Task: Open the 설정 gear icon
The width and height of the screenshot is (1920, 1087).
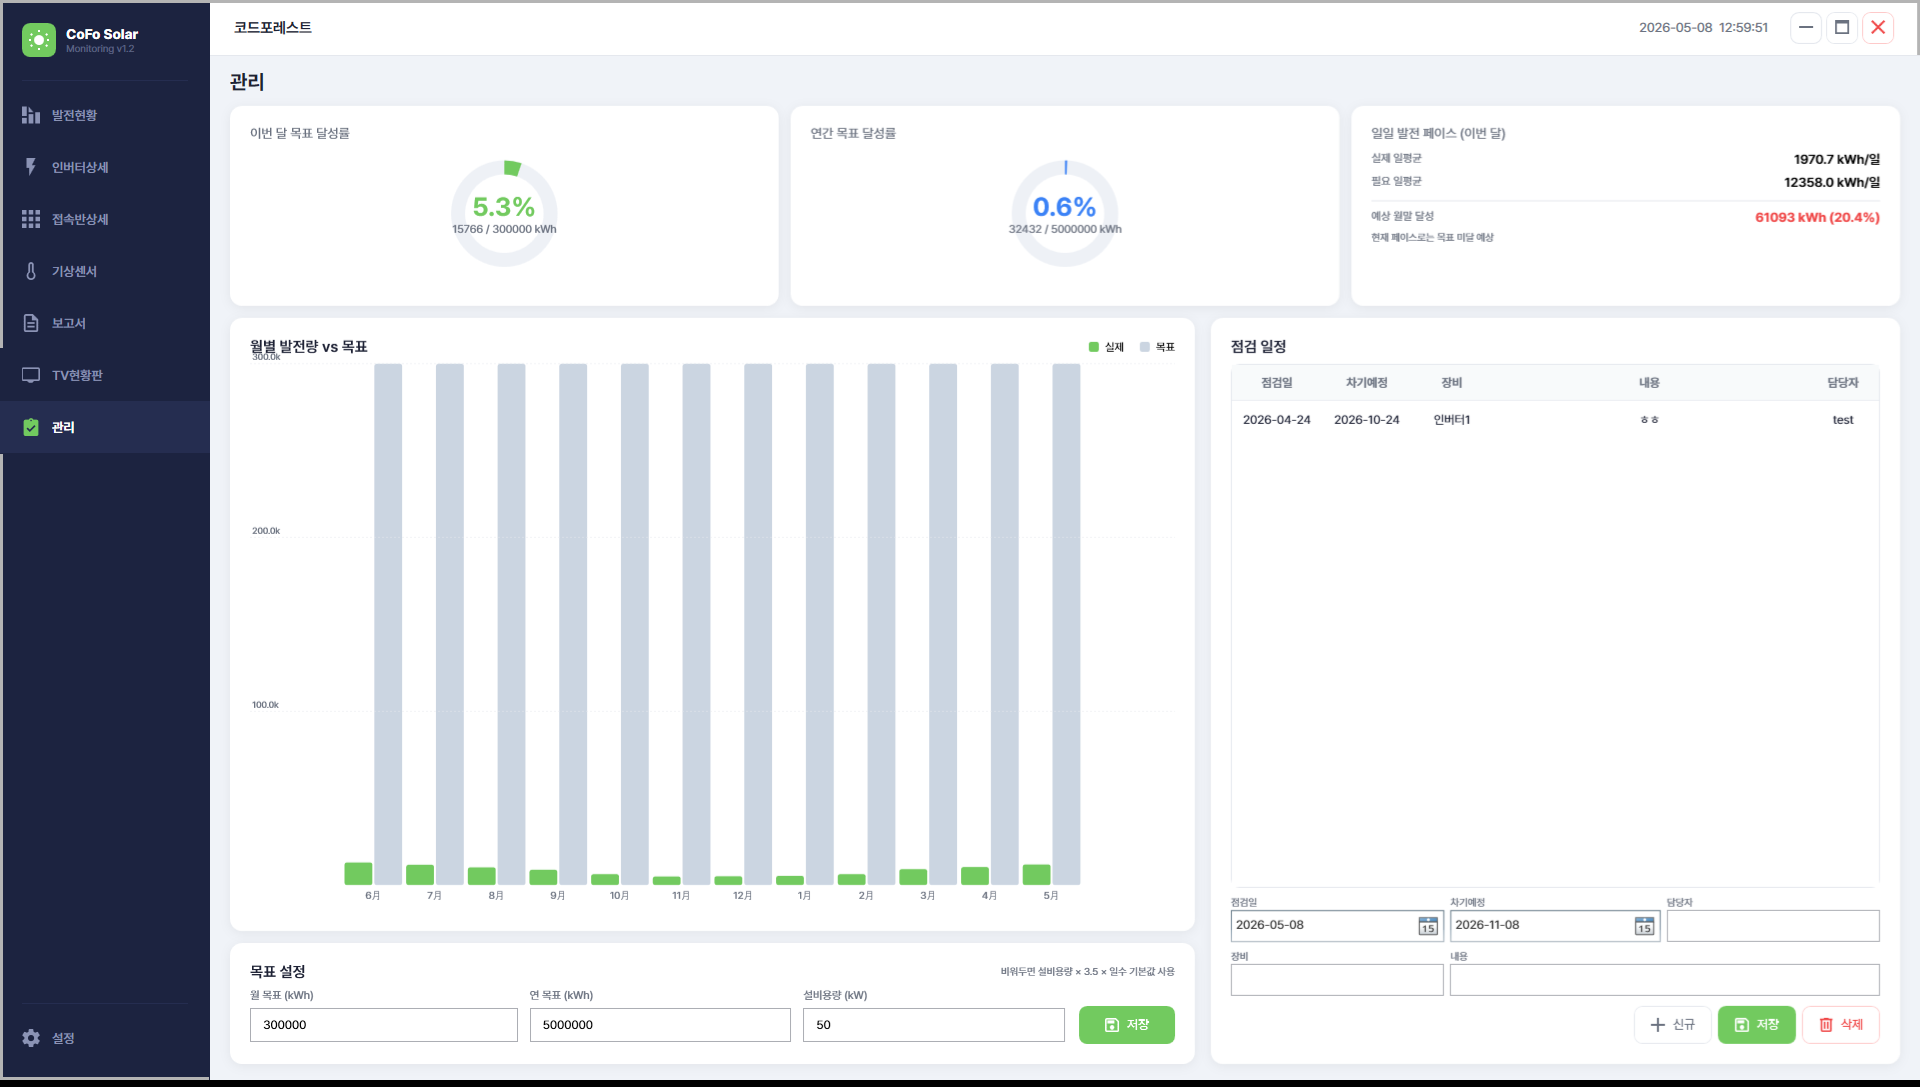Action: (x=31, y=1038)
